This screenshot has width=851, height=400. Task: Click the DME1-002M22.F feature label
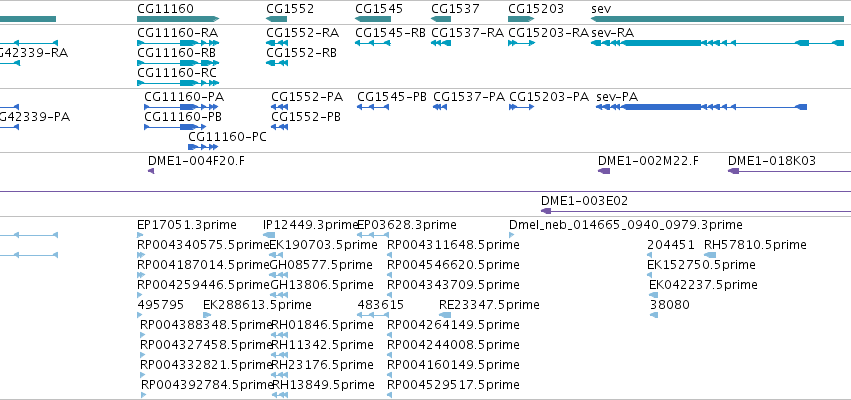[648, 161]
